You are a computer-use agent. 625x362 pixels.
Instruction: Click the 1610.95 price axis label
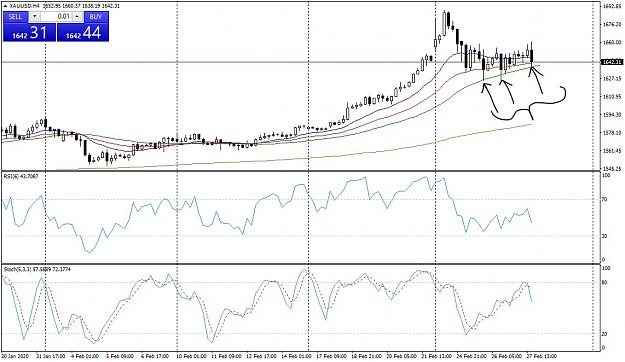pos(612,97)
